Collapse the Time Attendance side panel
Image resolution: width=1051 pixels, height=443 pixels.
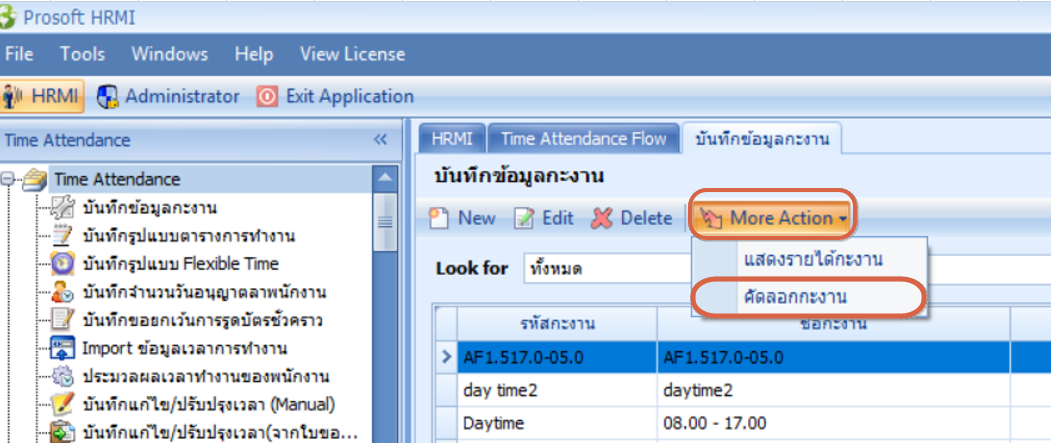click(380, 139)
